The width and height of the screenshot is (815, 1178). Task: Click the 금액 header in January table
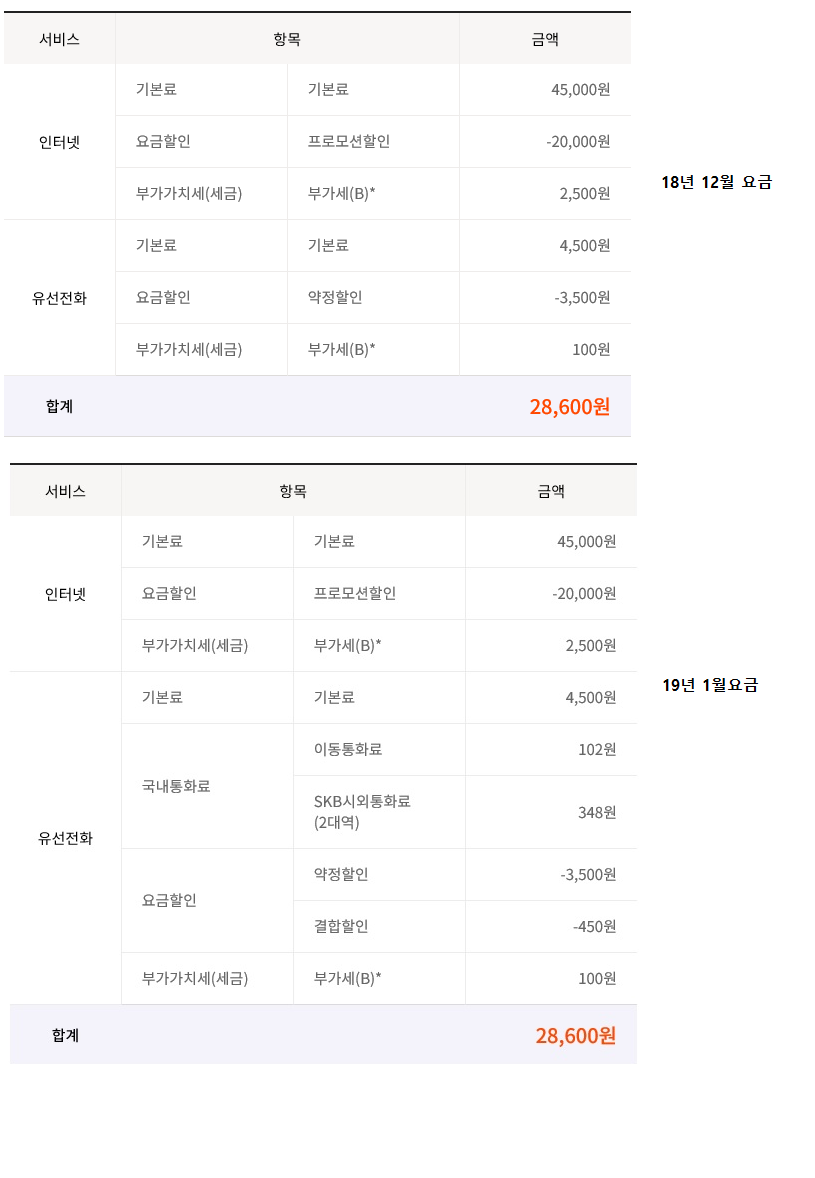click(x=551, y=491)
